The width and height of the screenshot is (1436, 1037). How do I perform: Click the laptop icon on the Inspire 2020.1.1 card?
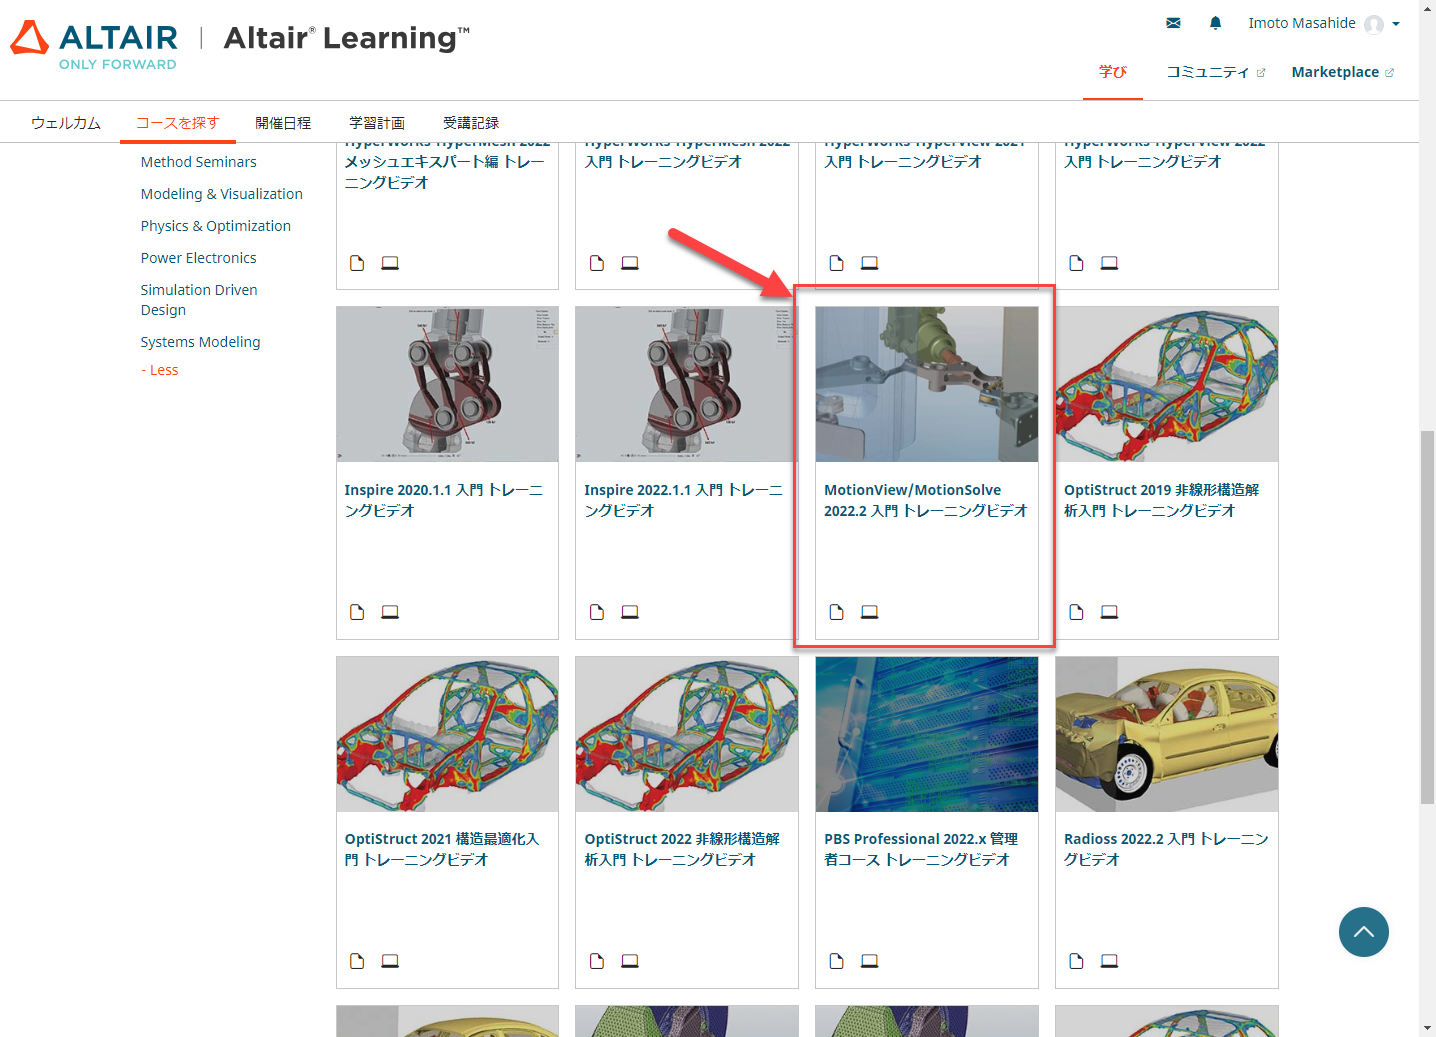(x=390, y=611)
